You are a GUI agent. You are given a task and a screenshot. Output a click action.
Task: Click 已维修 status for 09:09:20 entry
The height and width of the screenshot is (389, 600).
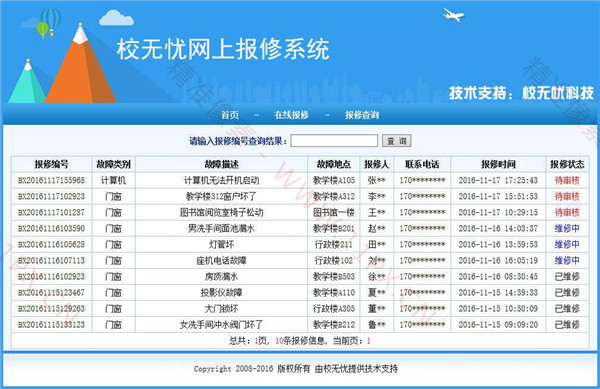tap(567, 325)
